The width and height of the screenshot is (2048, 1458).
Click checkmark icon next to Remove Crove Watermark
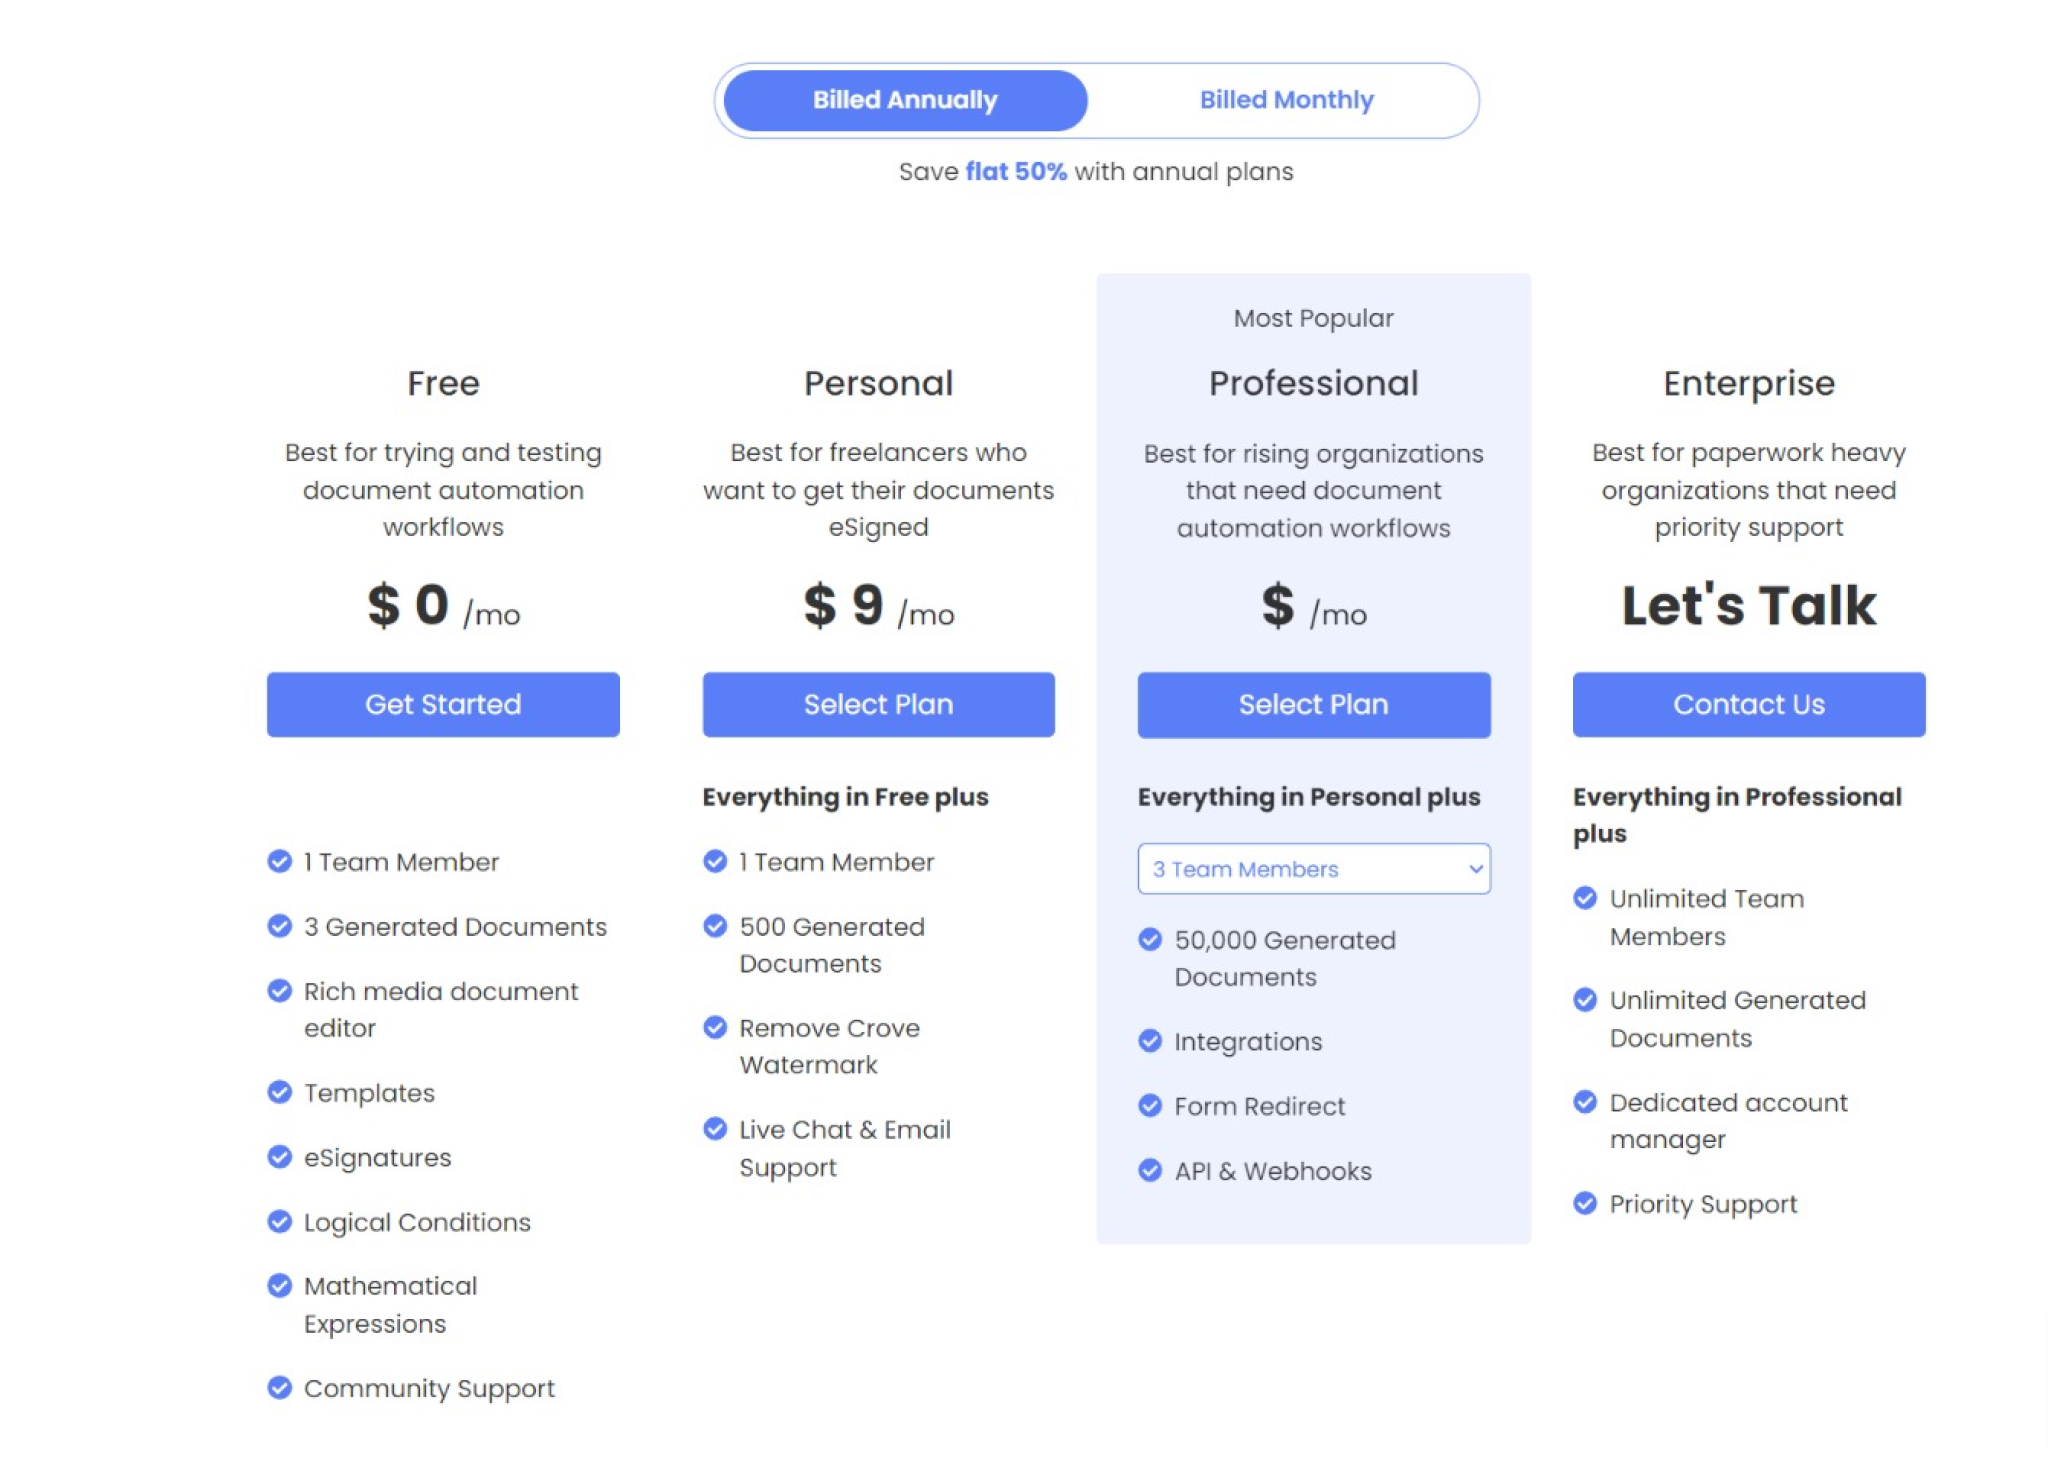(715, 1027)
